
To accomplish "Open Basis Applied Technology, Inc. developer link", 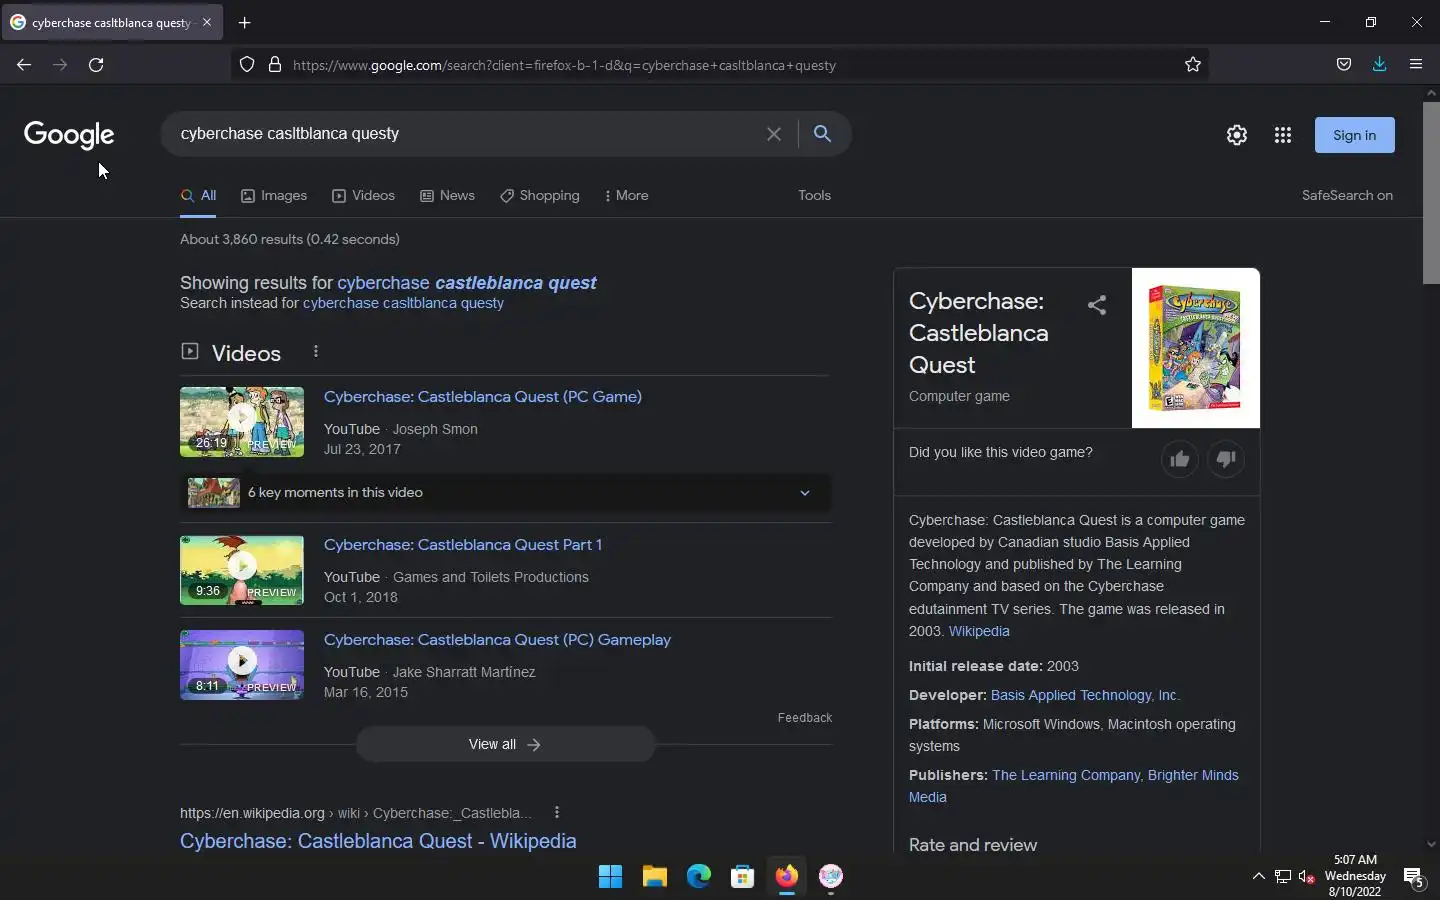I will pyautogui.click(x=1085, y=695).
